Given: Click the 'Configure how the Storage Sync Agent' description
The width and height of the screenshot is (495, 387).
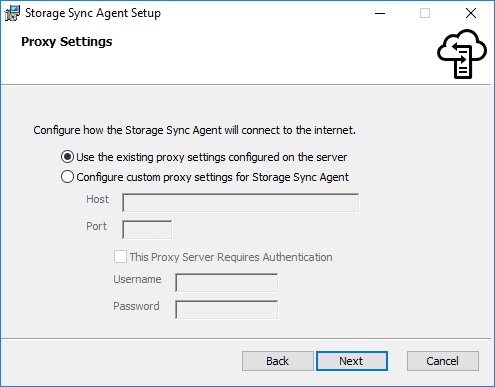Looking at the screenshot, I should pos(195,130).
